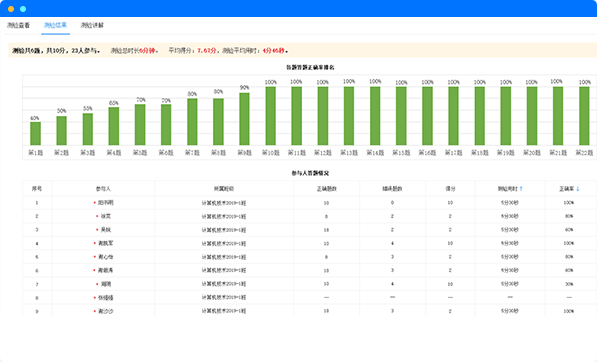Viewport: 597px width, 362px height.
Task: Click the 答题正确率排名 chart title
Action: (310, 67)
